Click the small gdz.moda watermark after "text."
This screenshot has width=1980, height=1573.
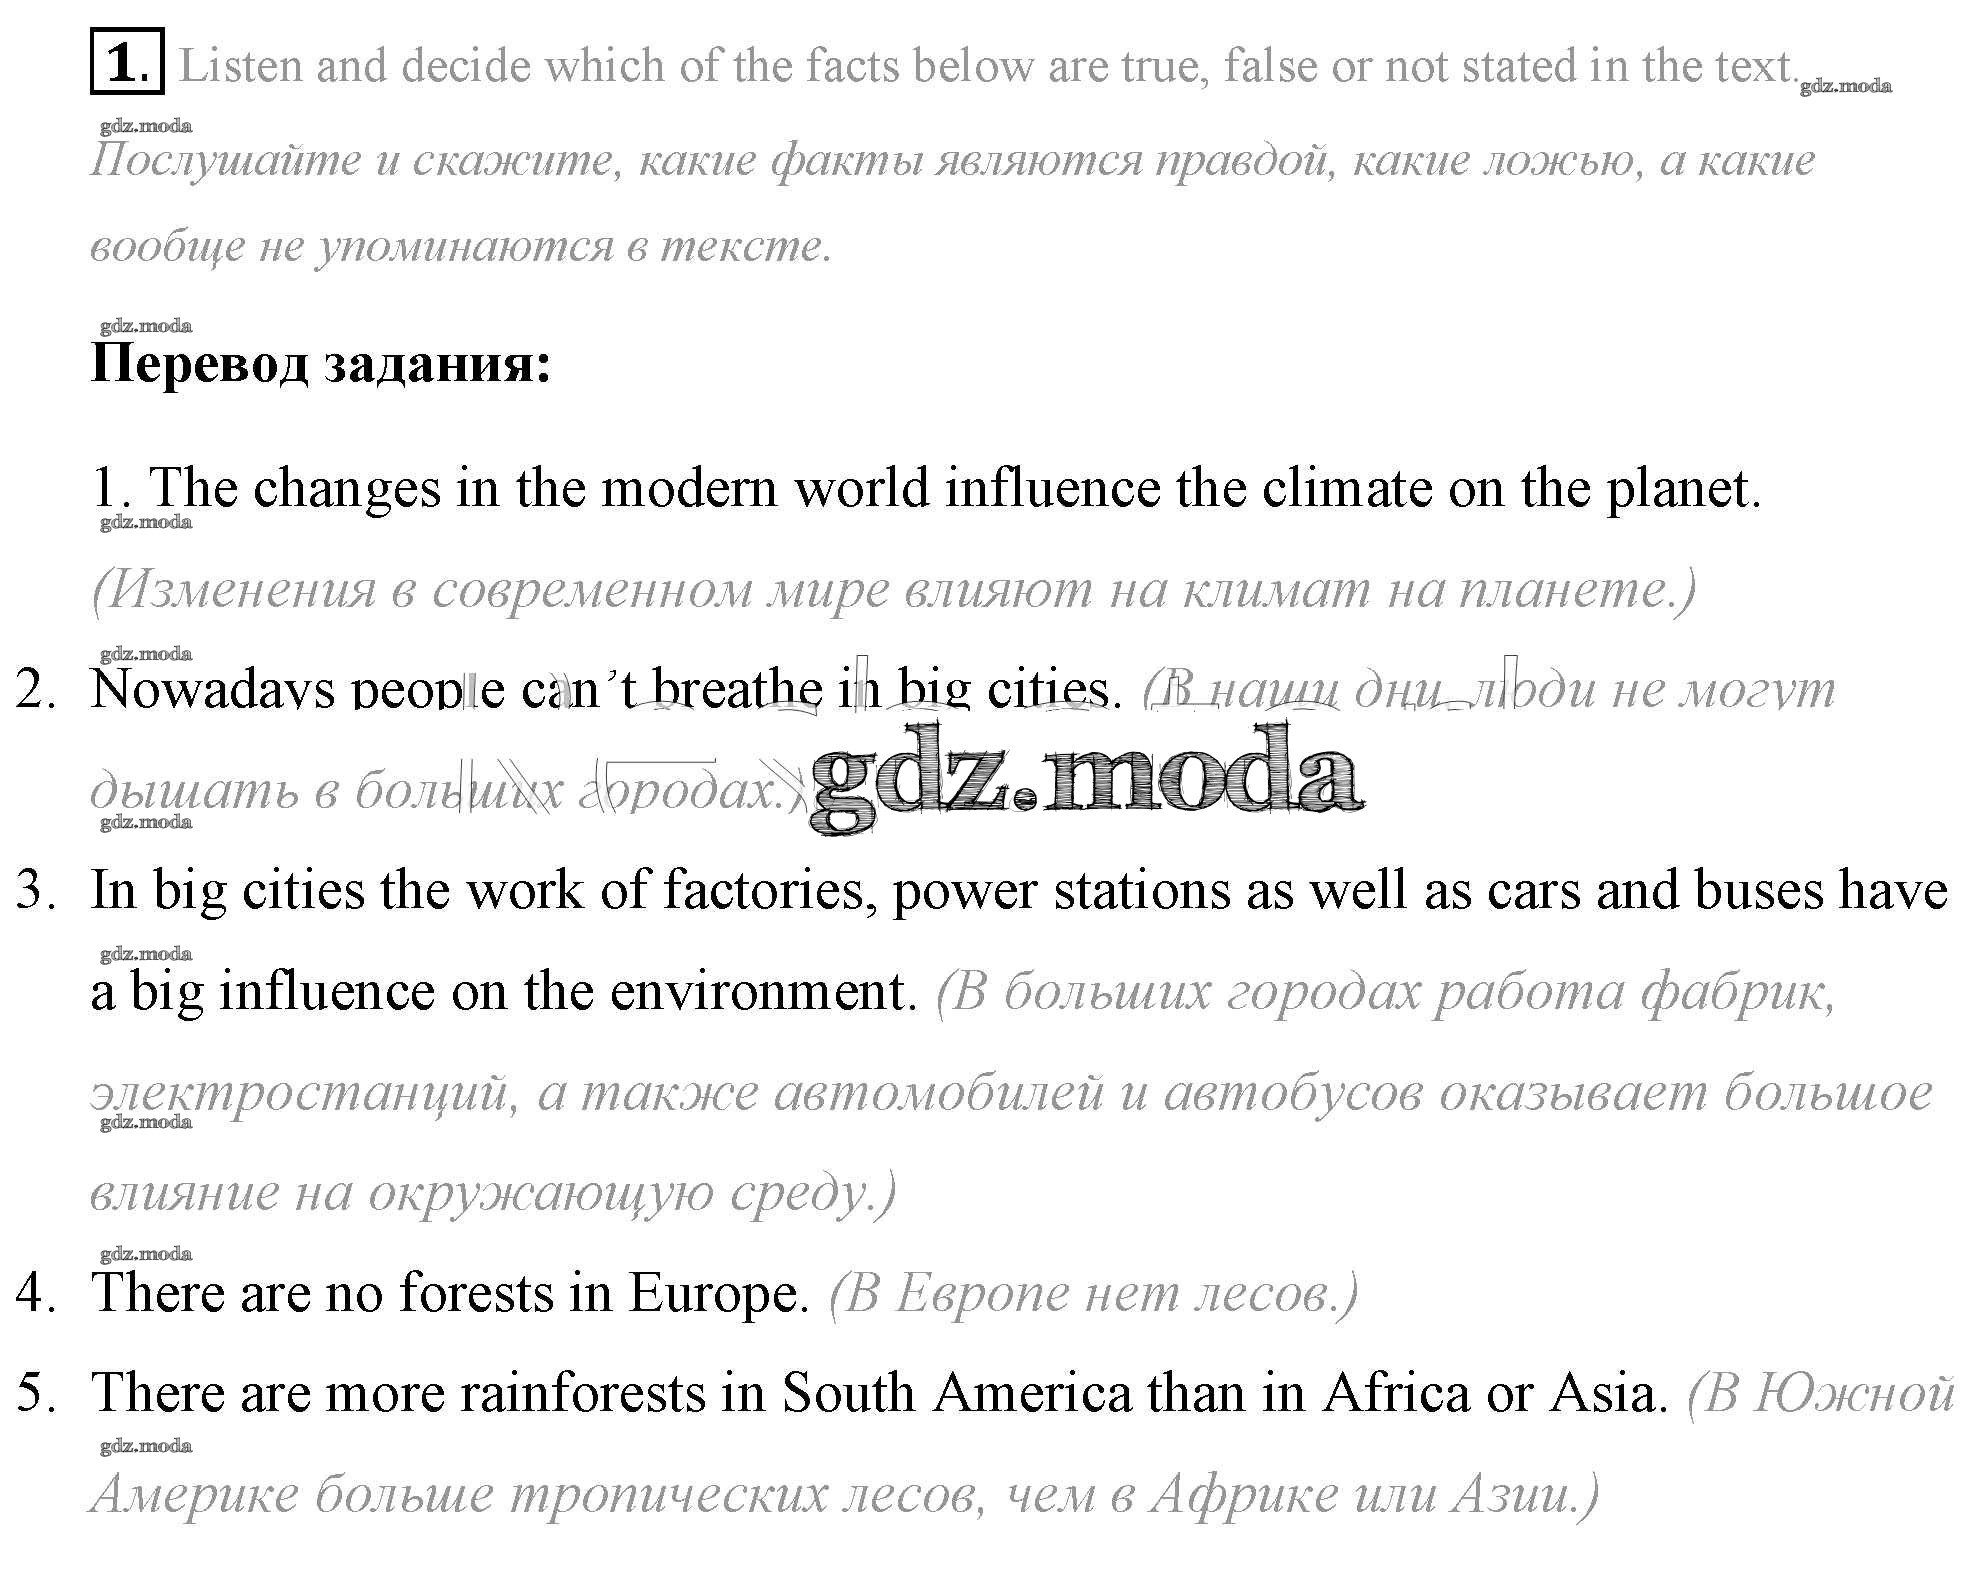click(1845, 87)
